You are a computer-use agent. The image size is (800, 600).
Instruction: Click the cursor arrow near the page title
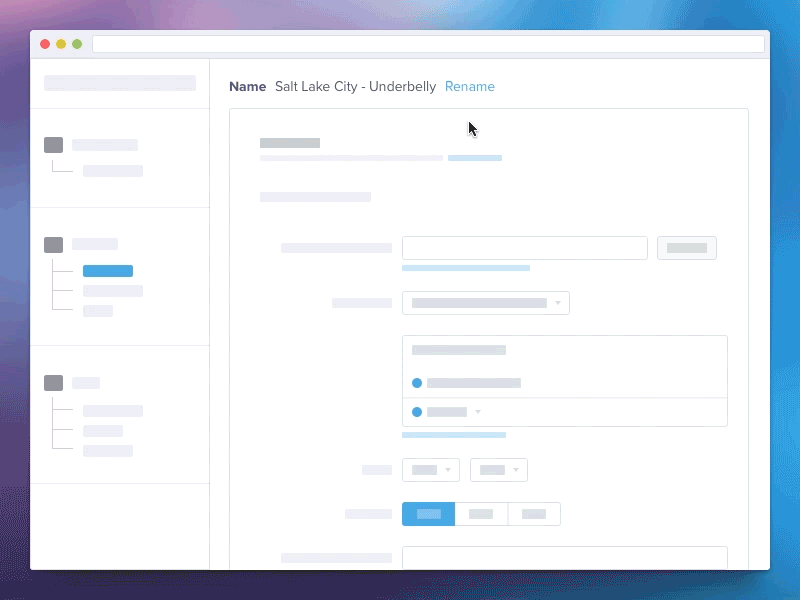tap(470, 128)
